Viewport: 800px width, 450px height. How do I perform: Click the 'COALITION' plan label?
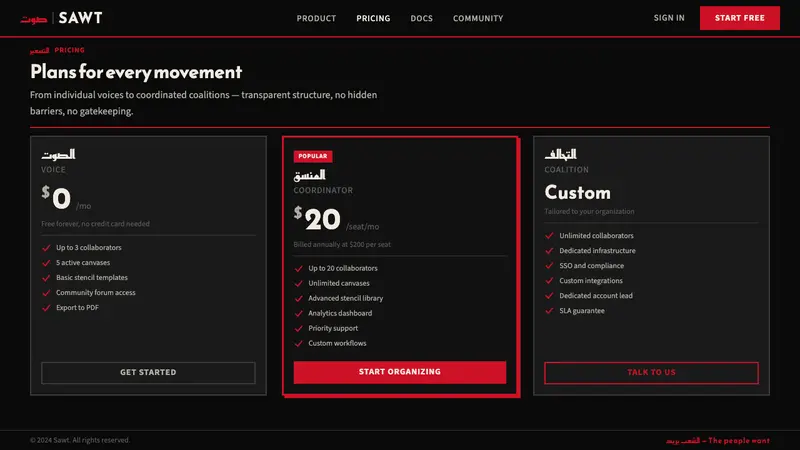(x=566, y=169)
